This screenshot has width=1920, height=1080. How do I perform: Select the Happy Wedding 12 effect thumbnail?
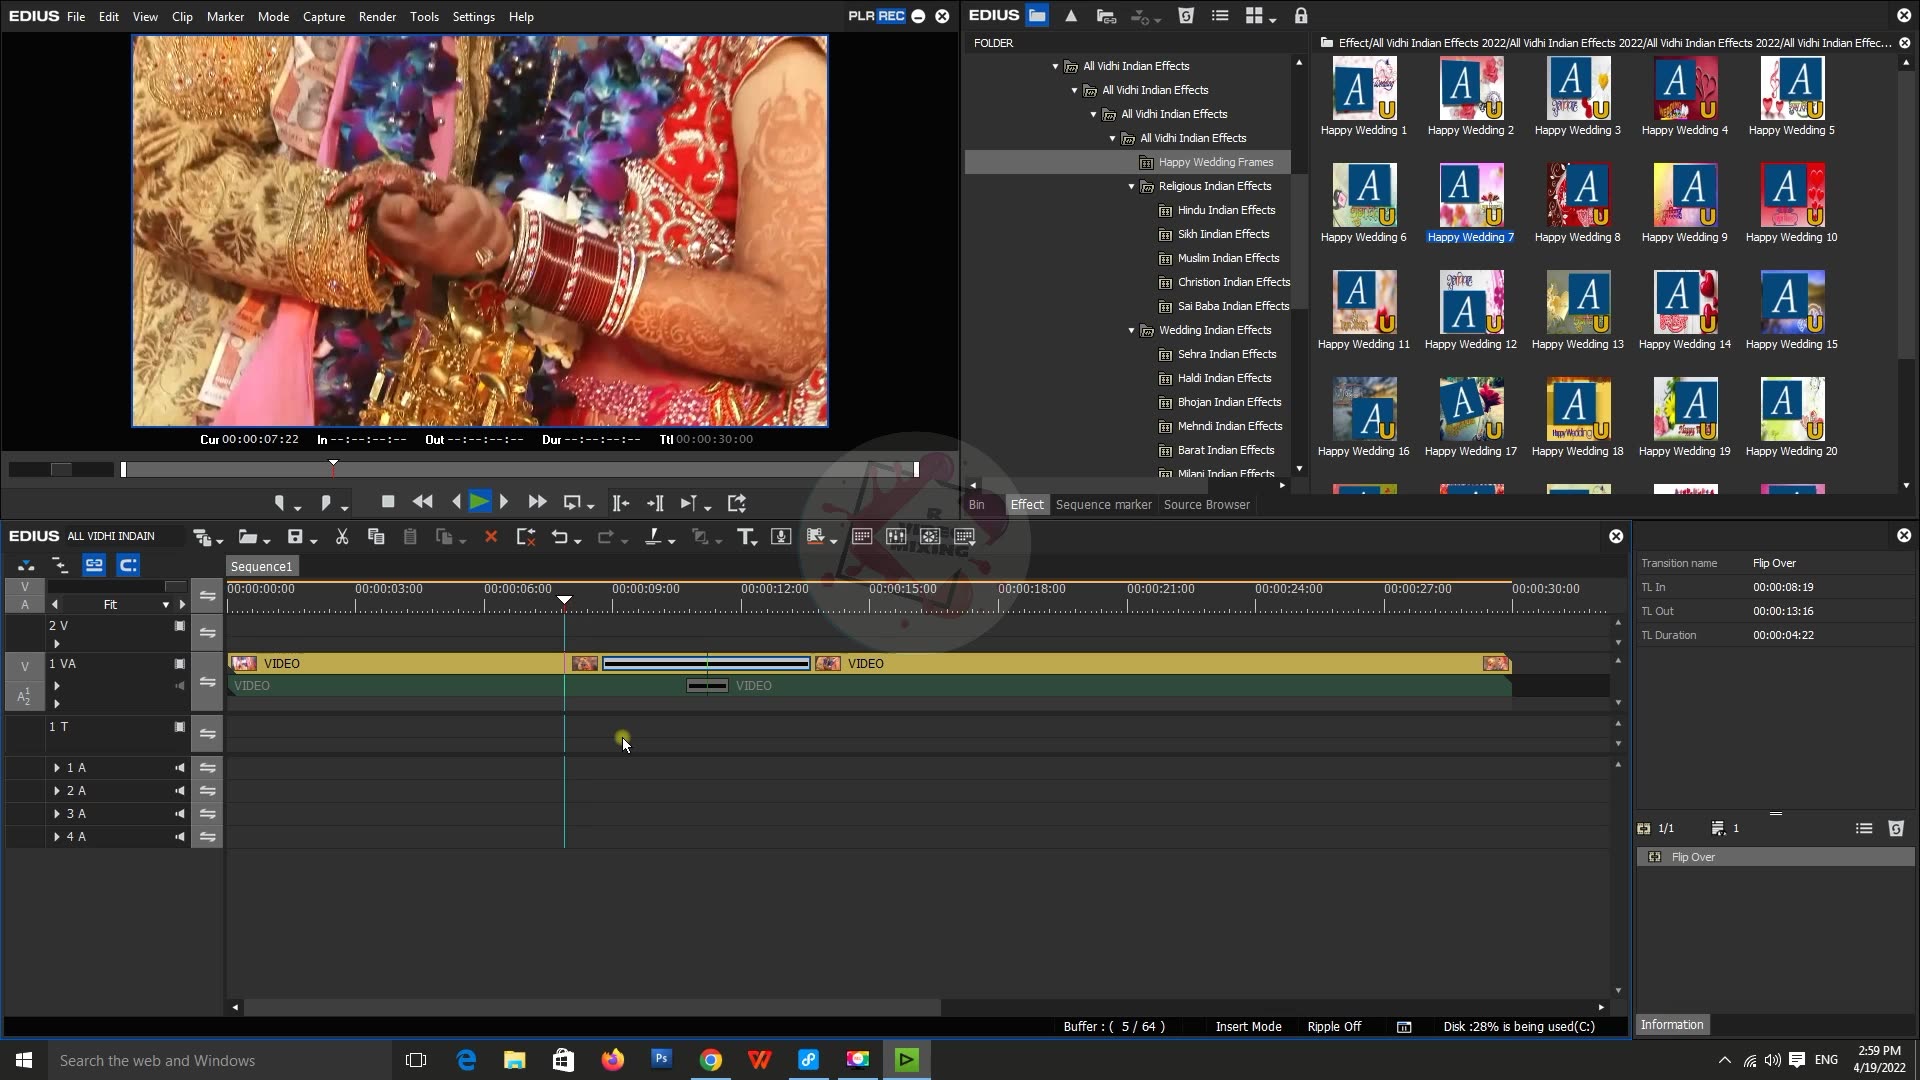[1470, 302]
